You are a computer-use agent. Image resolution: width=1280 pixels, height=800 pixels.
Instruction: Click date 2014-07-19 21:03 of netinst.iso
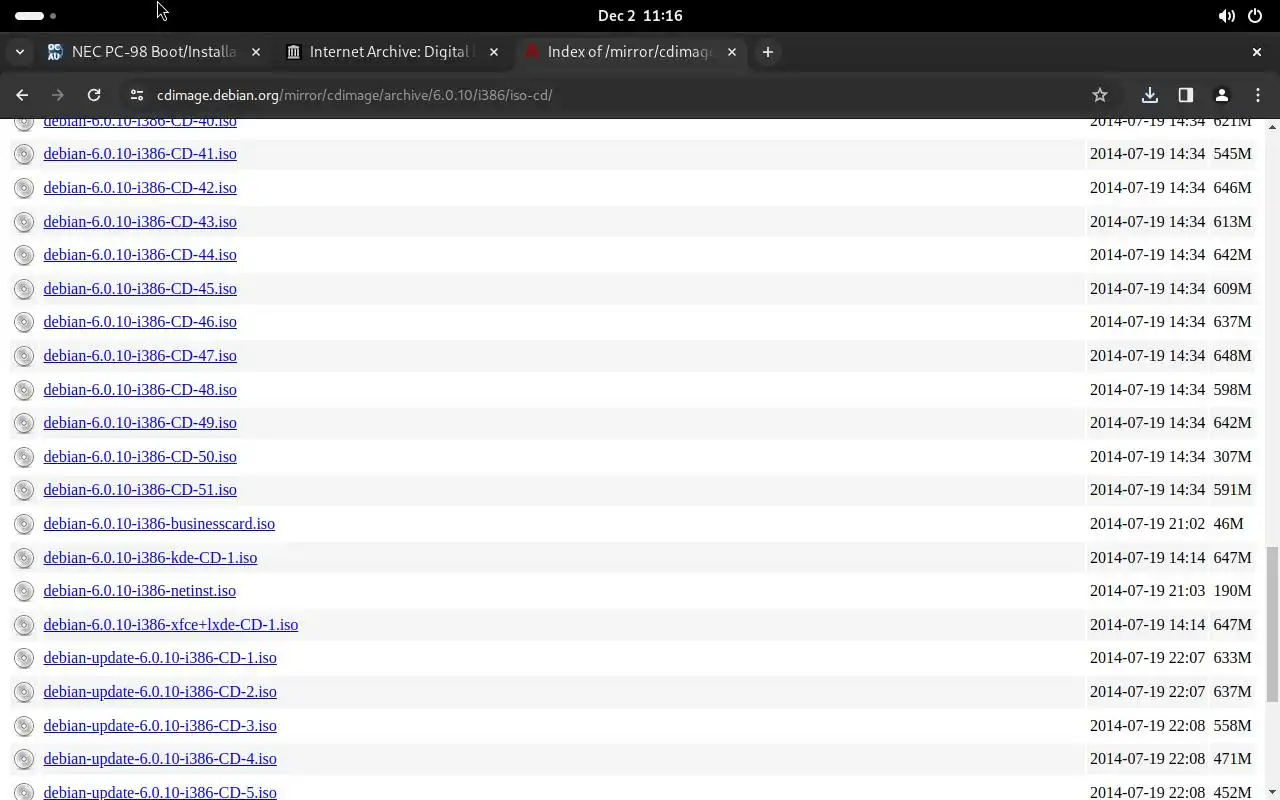(x=1147, y=591)
